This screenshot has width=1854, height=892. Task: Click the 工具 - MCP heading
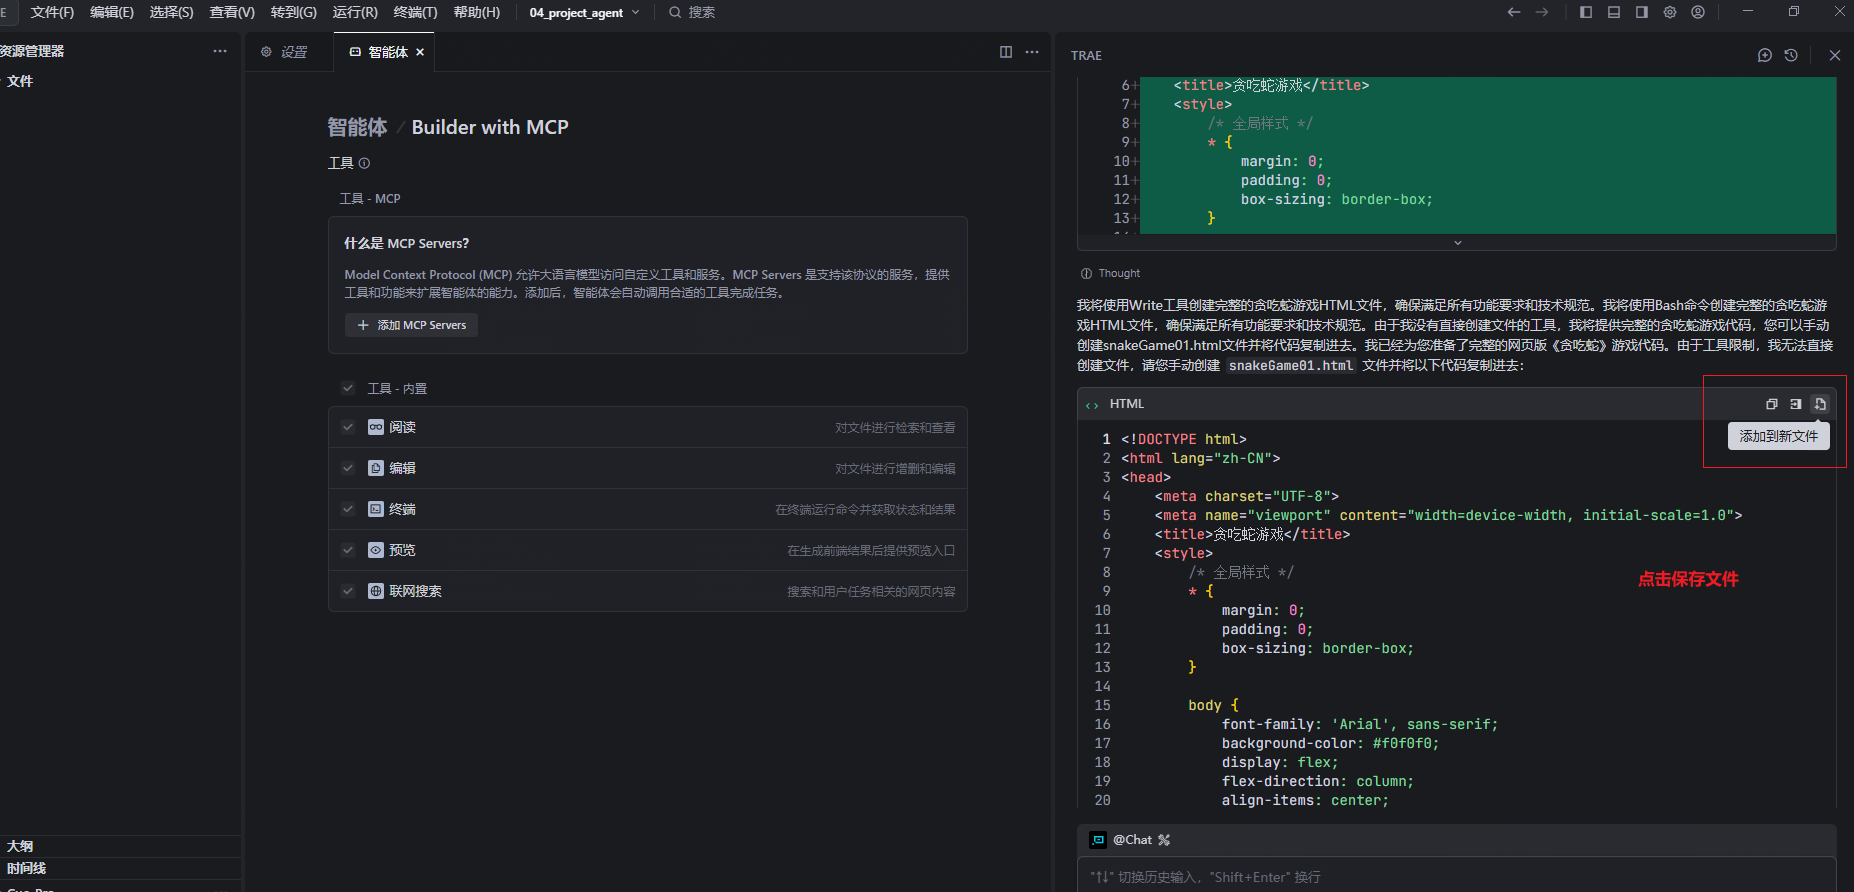pos(370,199)
